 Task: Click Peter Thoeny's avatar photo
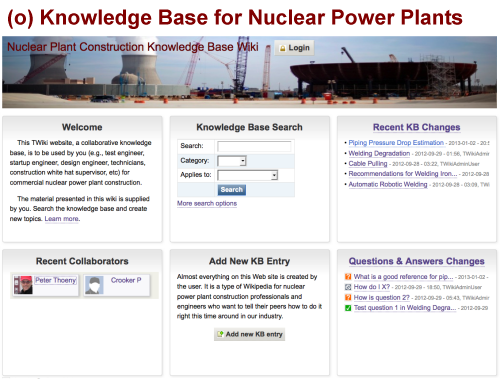click(23, 285)
